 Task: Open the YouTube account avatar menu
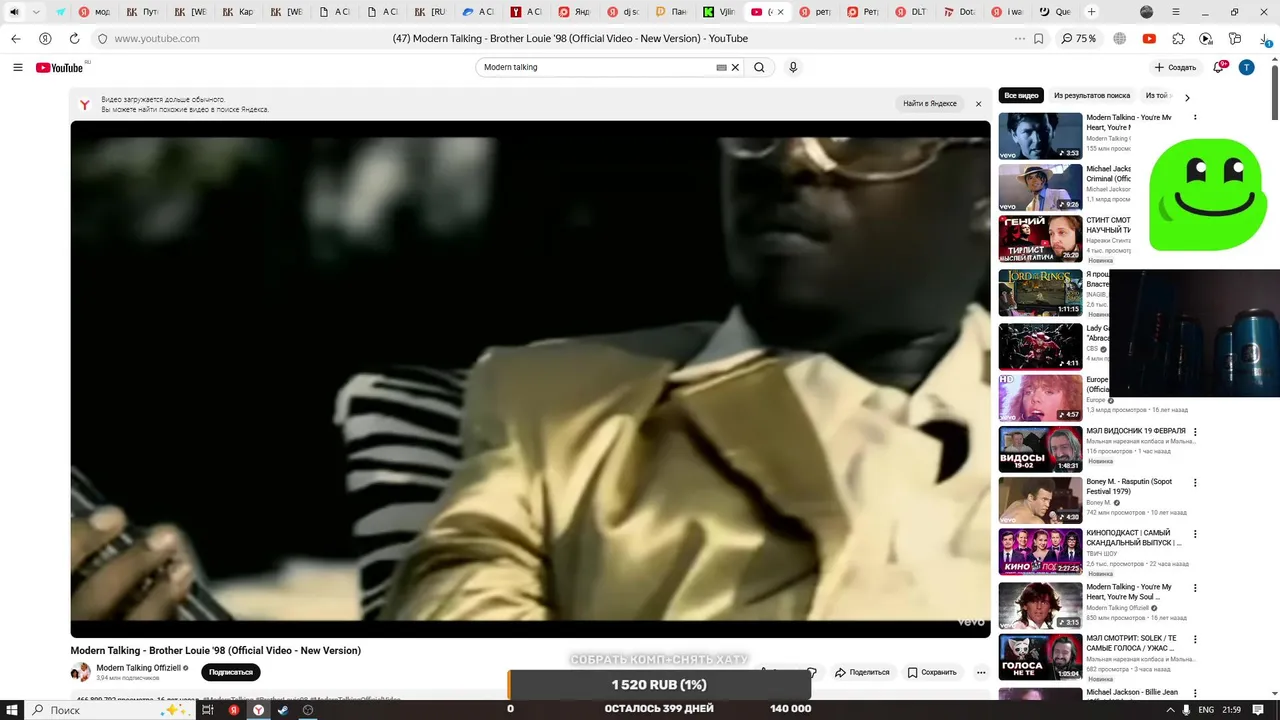tap(1246, 67)
